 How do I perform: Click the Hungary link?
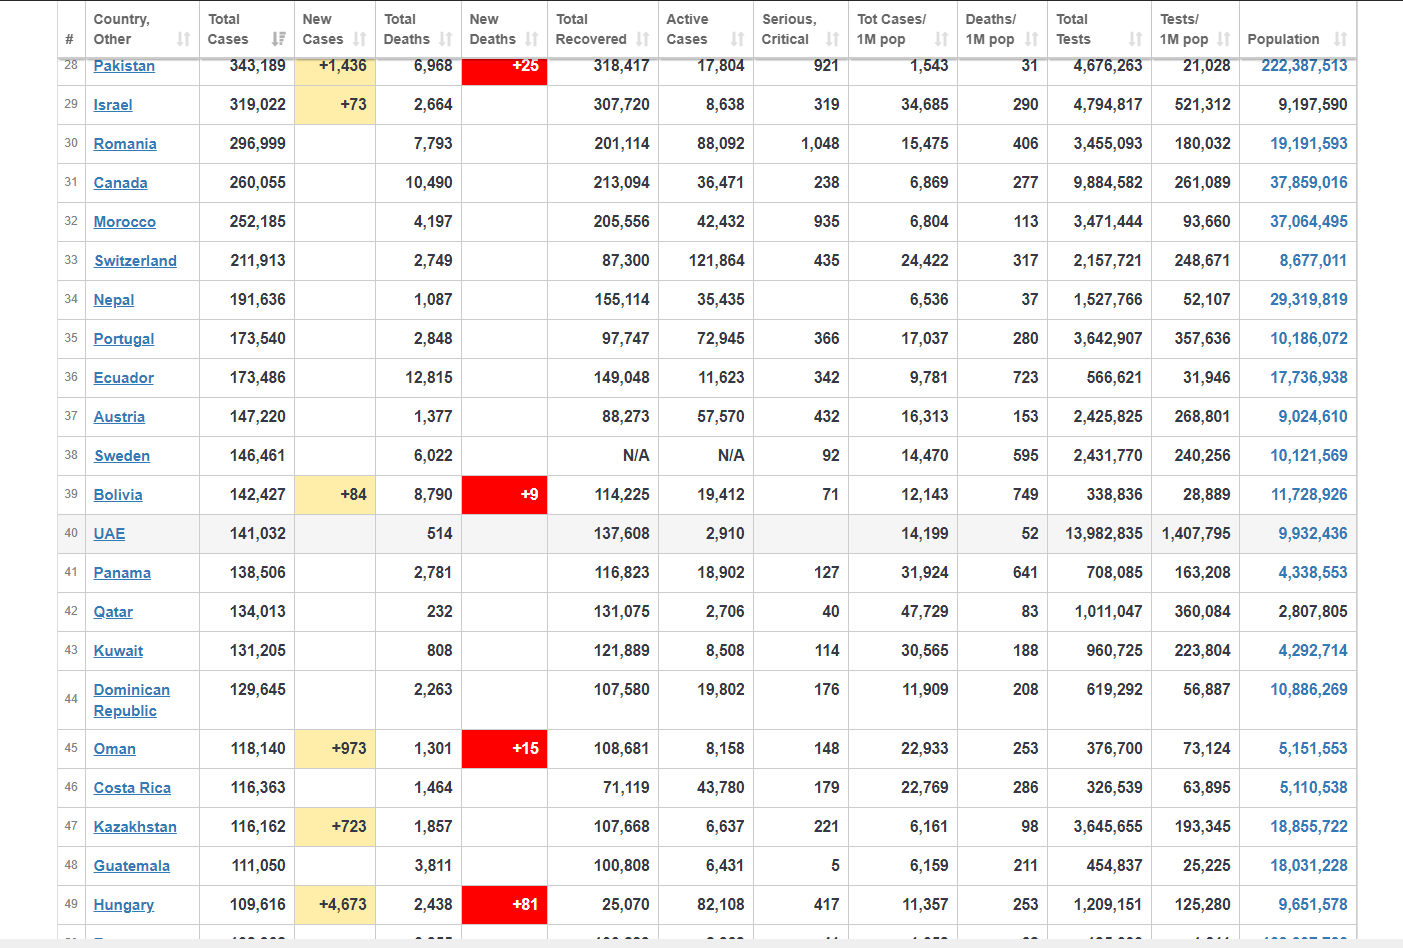[x=124, y=905]
